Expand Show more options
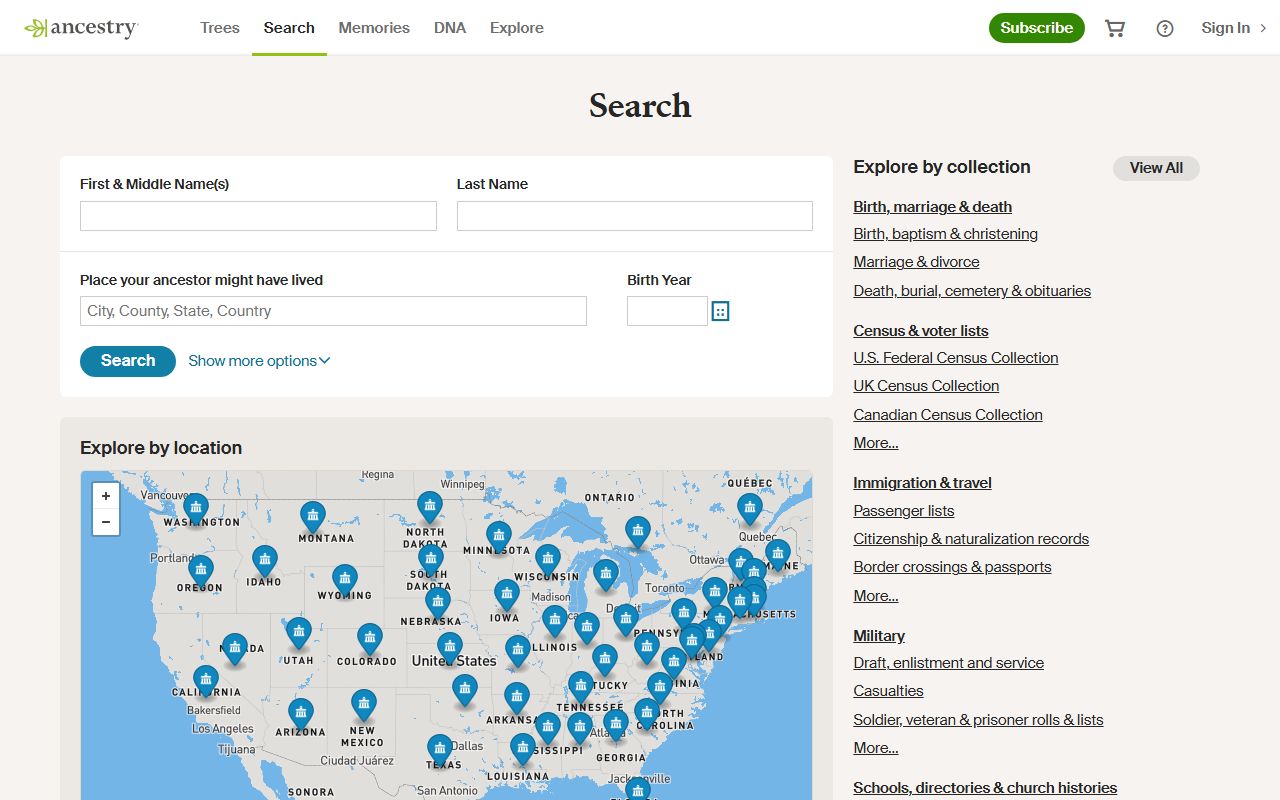The width and height of the screenshot is (1280, 800). 259,361
